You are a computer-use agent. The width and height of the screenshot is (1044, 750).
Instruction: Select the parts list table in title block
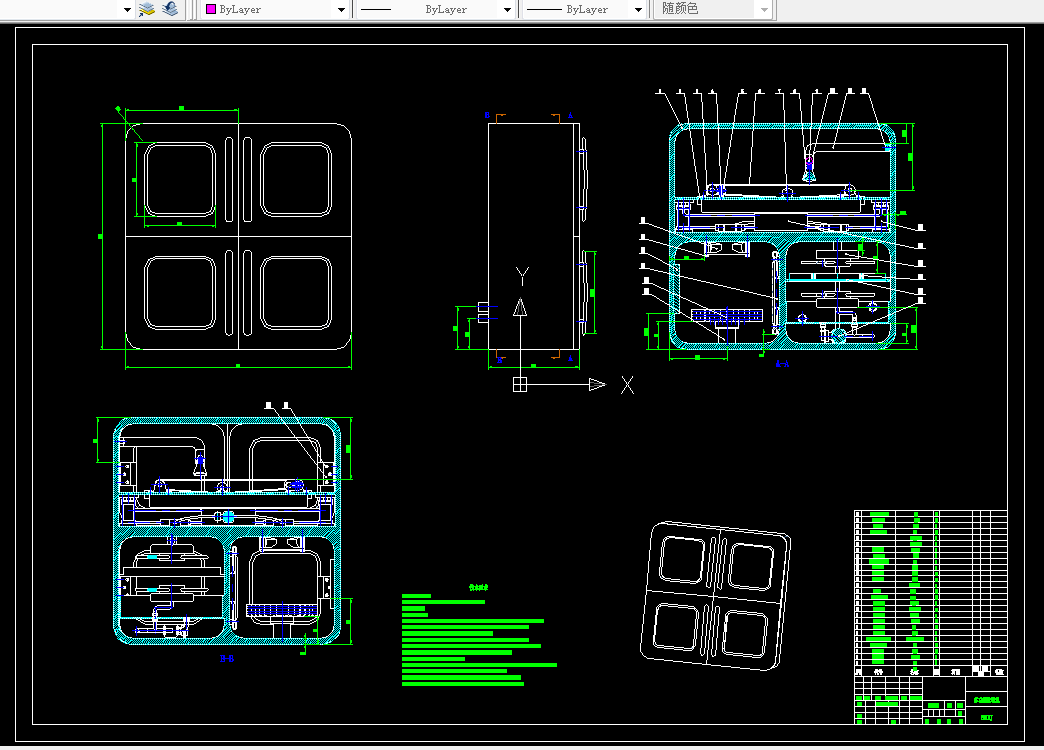[x=930, y=593]
